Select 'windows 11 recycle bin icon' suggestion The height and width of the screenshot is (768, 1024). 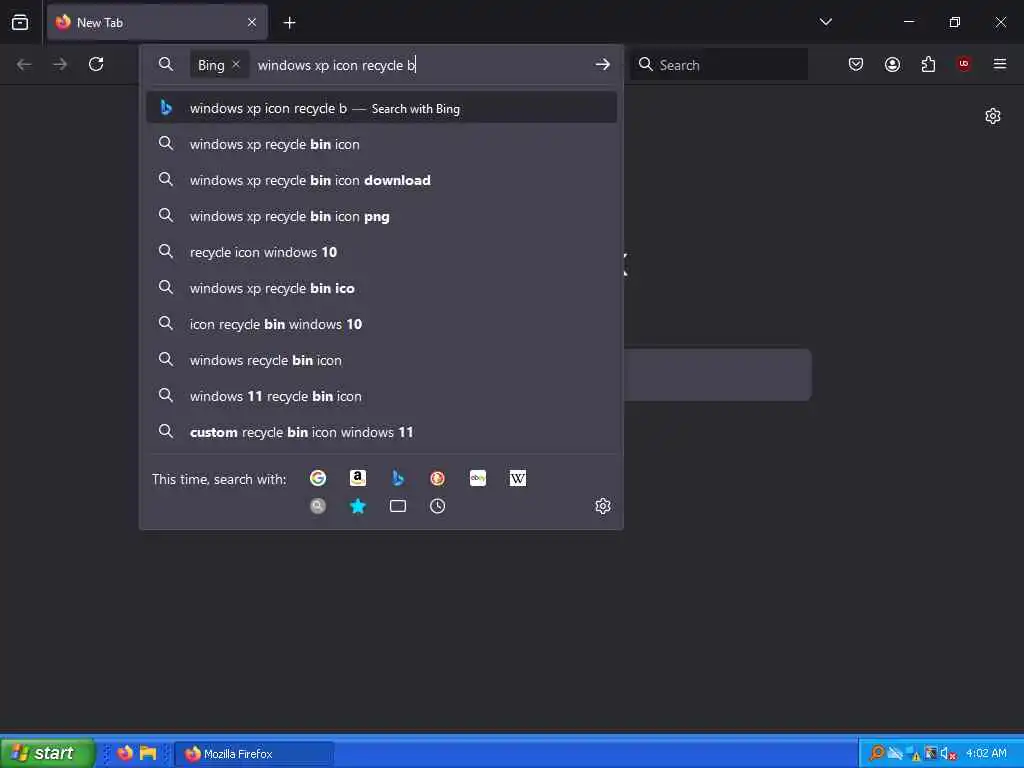click(381, 396)
